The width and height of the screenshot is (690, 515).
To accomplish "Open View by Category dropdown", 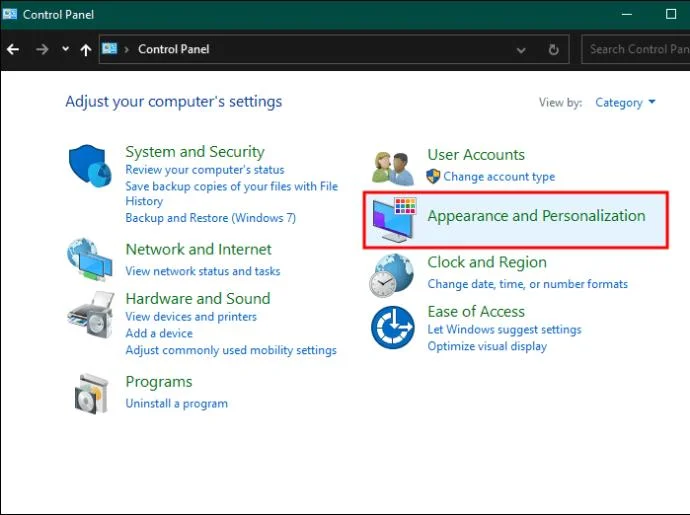I will pyautogui.click(x=625, y=103).
